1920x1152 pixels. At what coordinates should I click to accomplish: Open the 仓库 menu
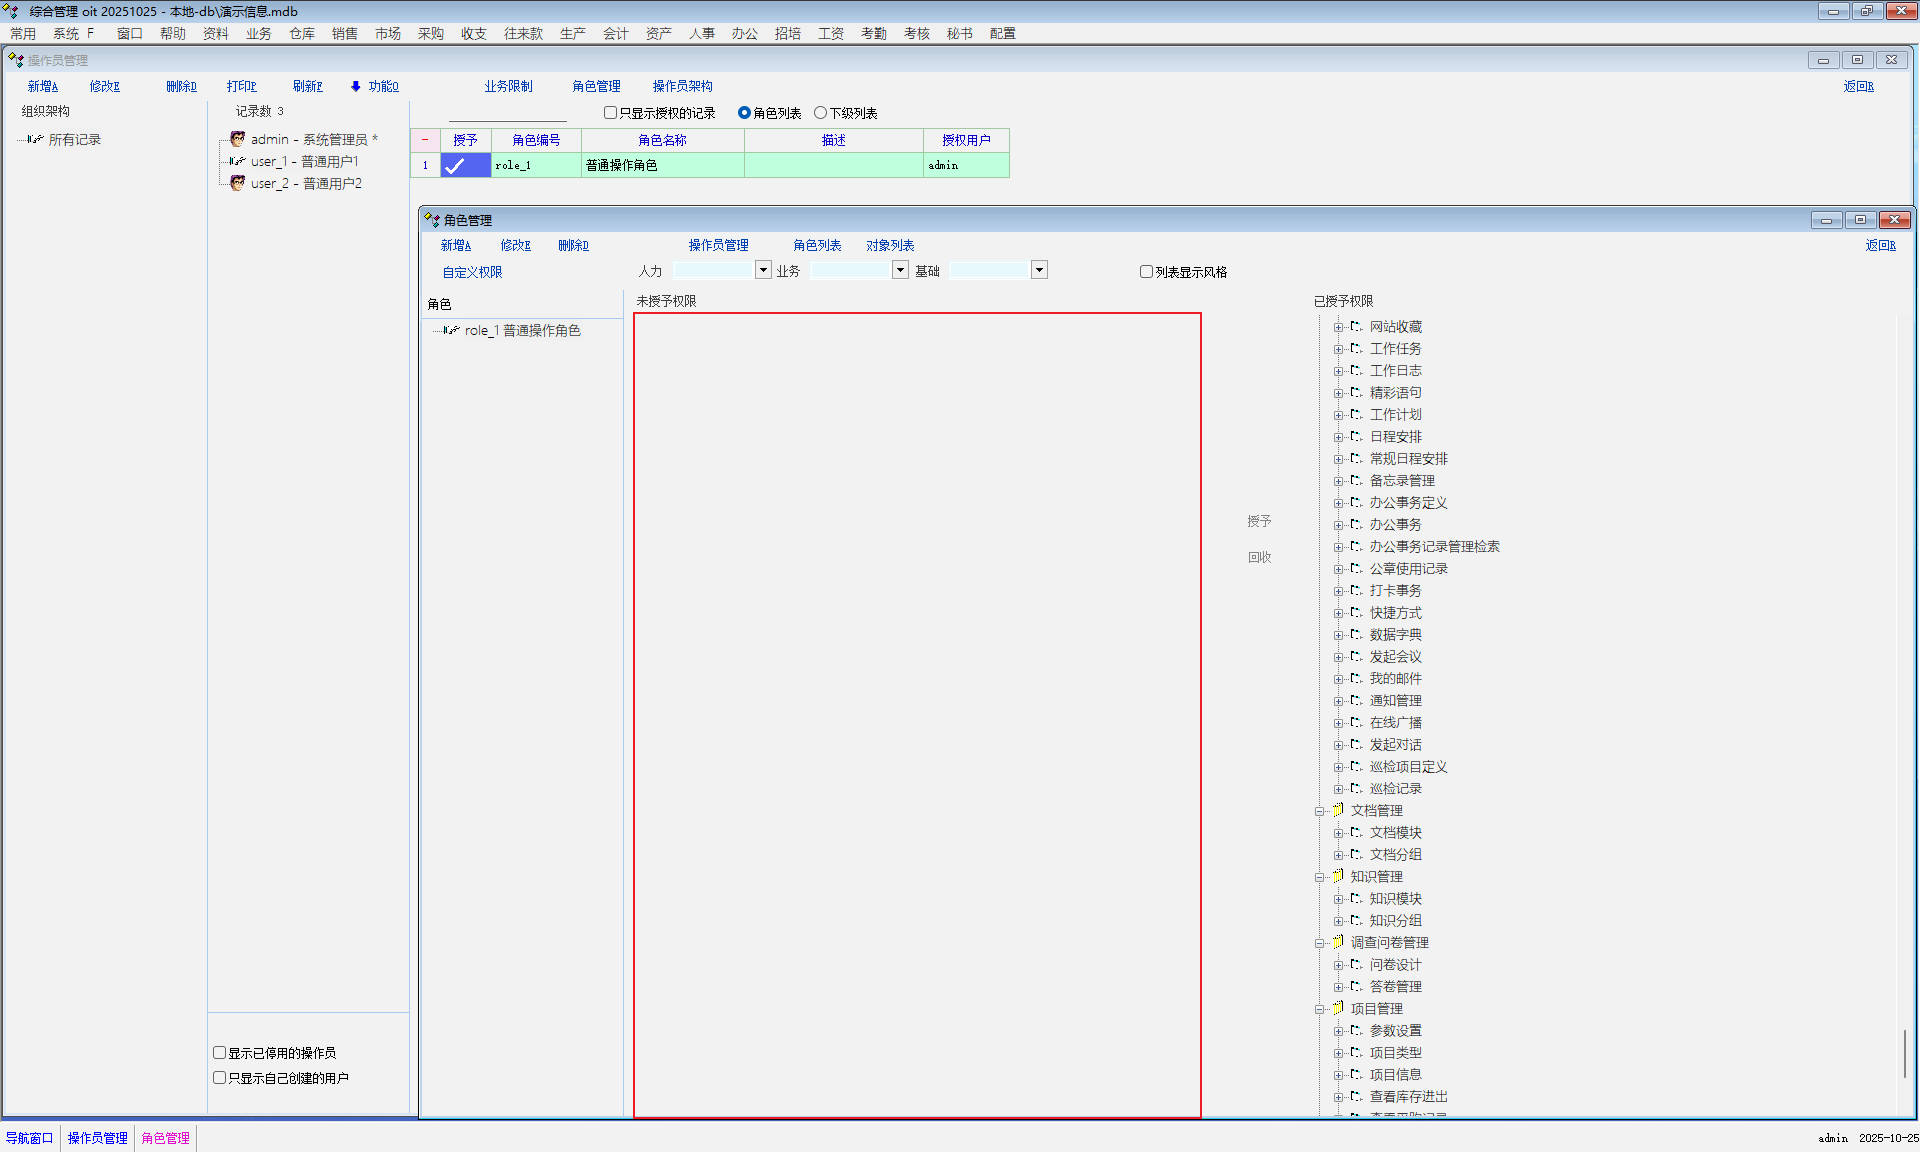pyautogui.click(x=302, y=33)
